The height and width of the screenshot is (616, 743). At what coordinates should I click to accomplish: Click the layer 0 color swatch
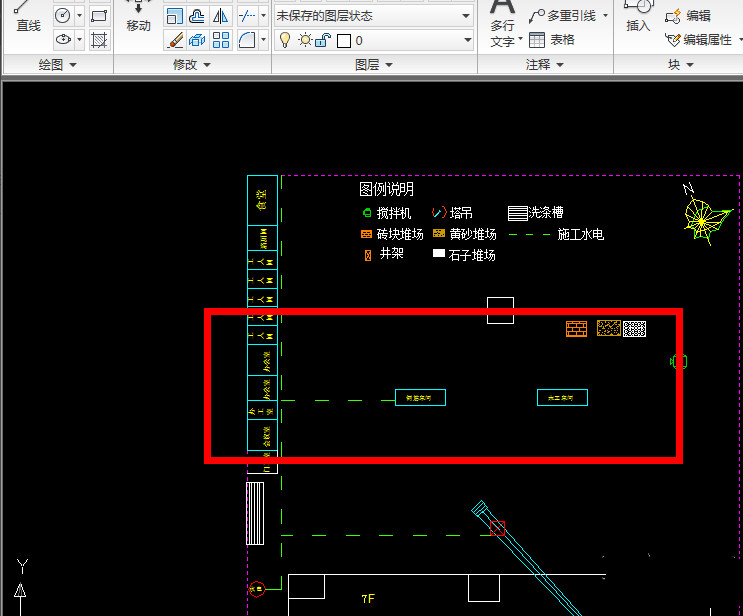click(344, 41)
